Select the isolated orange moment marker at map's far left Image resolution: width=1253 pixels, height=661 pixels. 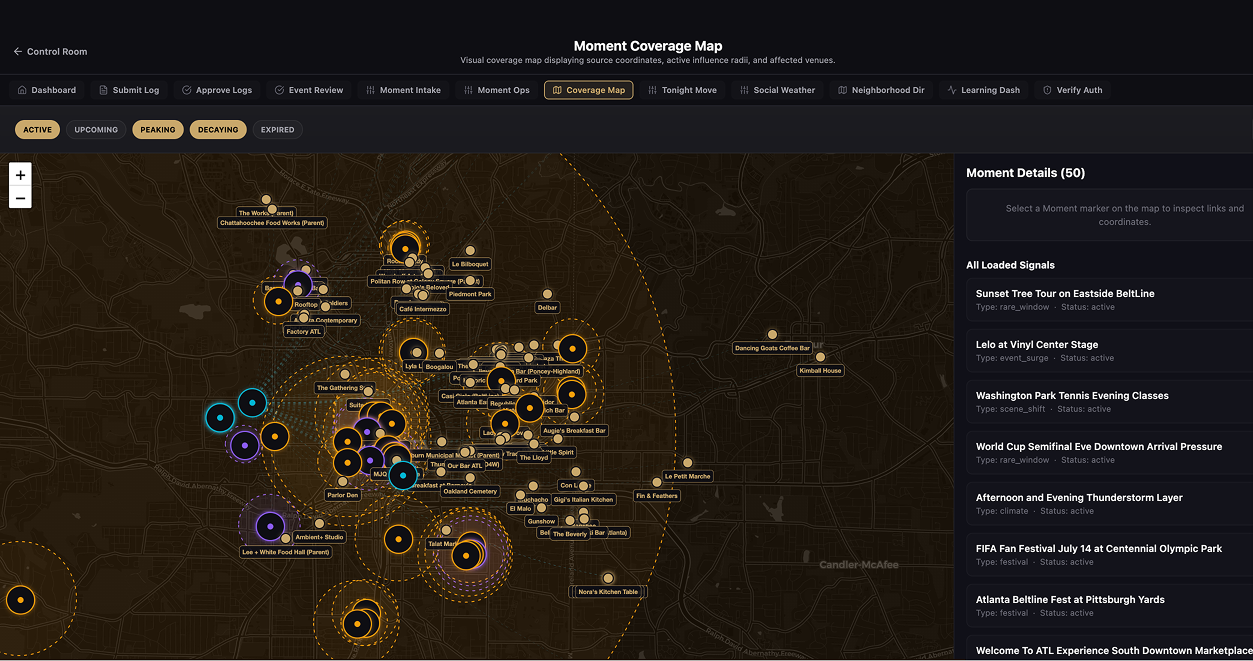(x=20, y=601)
